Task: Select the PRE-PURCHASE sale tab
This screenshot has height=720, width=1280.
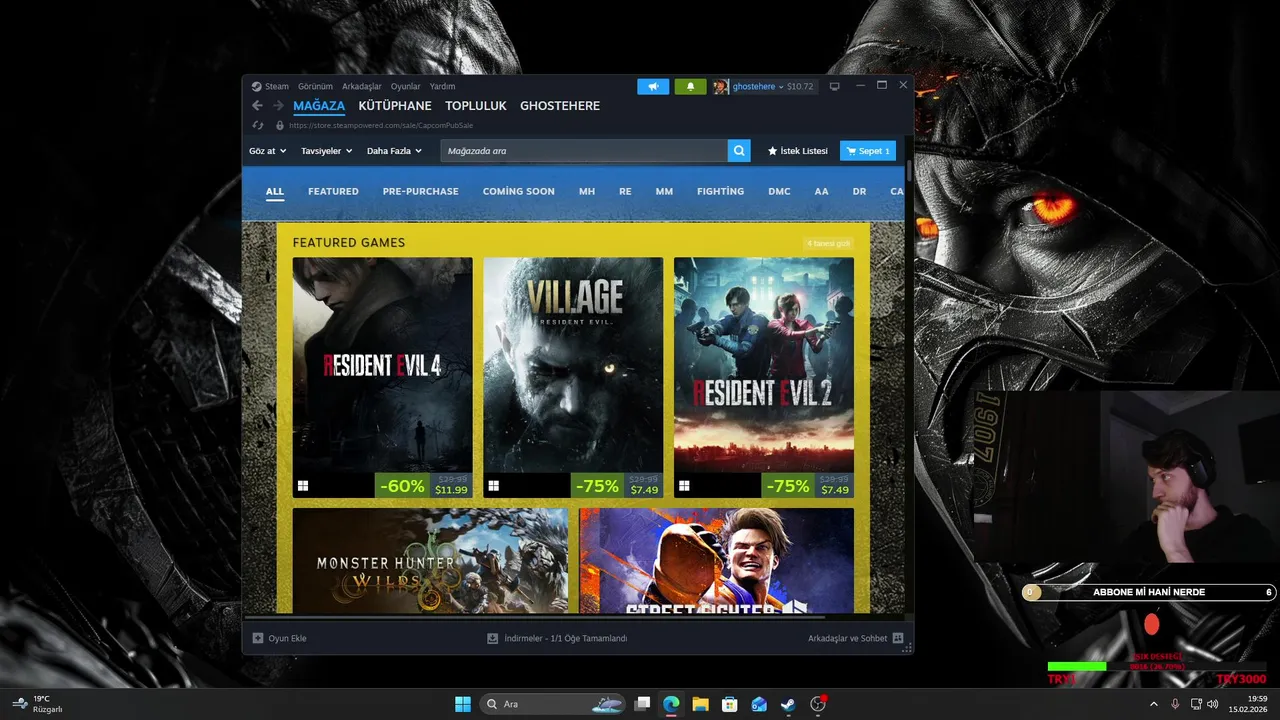Action: (x=420, y=191)
